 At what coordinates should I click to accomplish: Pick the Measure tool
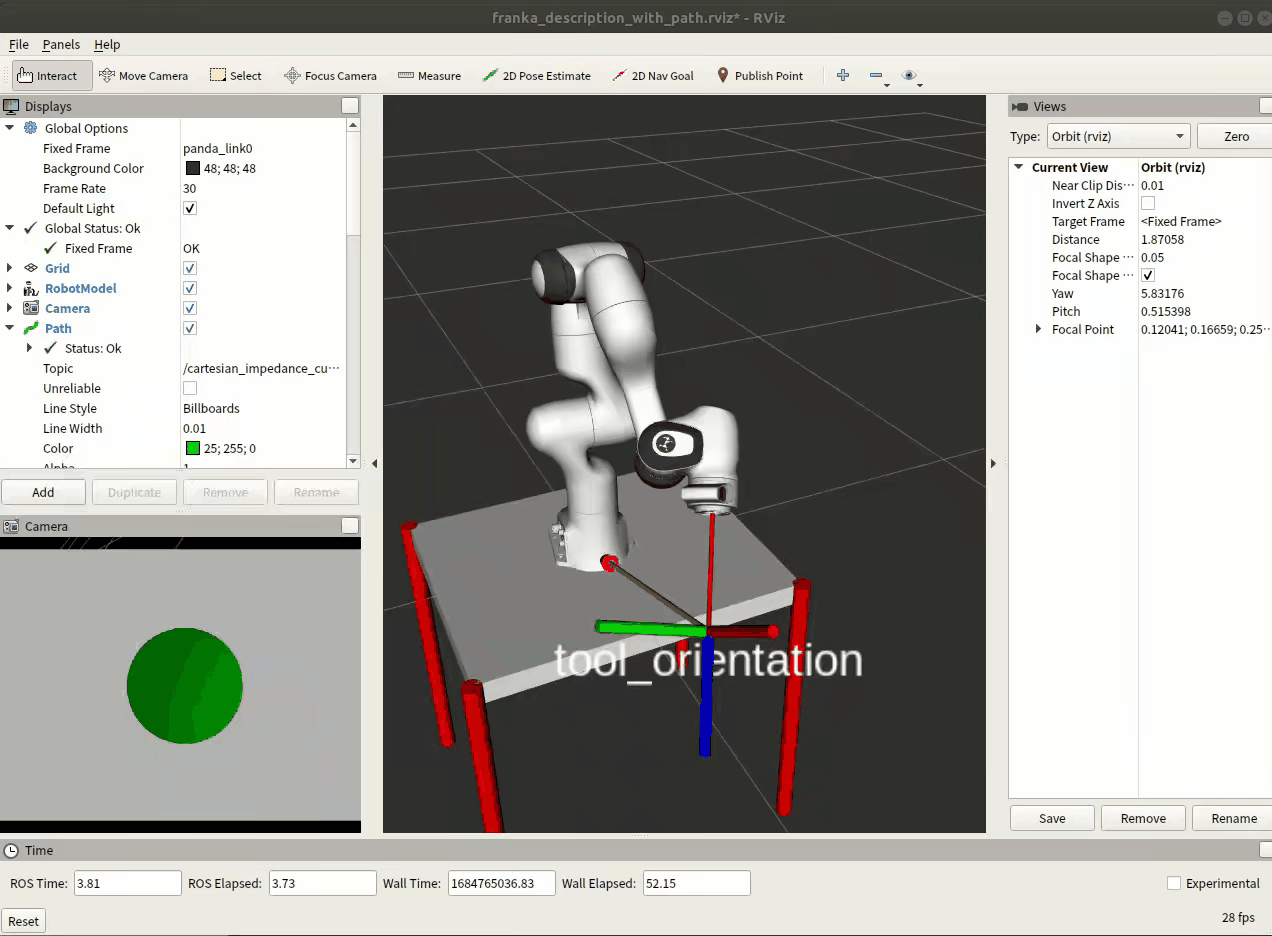(x=429, y=76)
